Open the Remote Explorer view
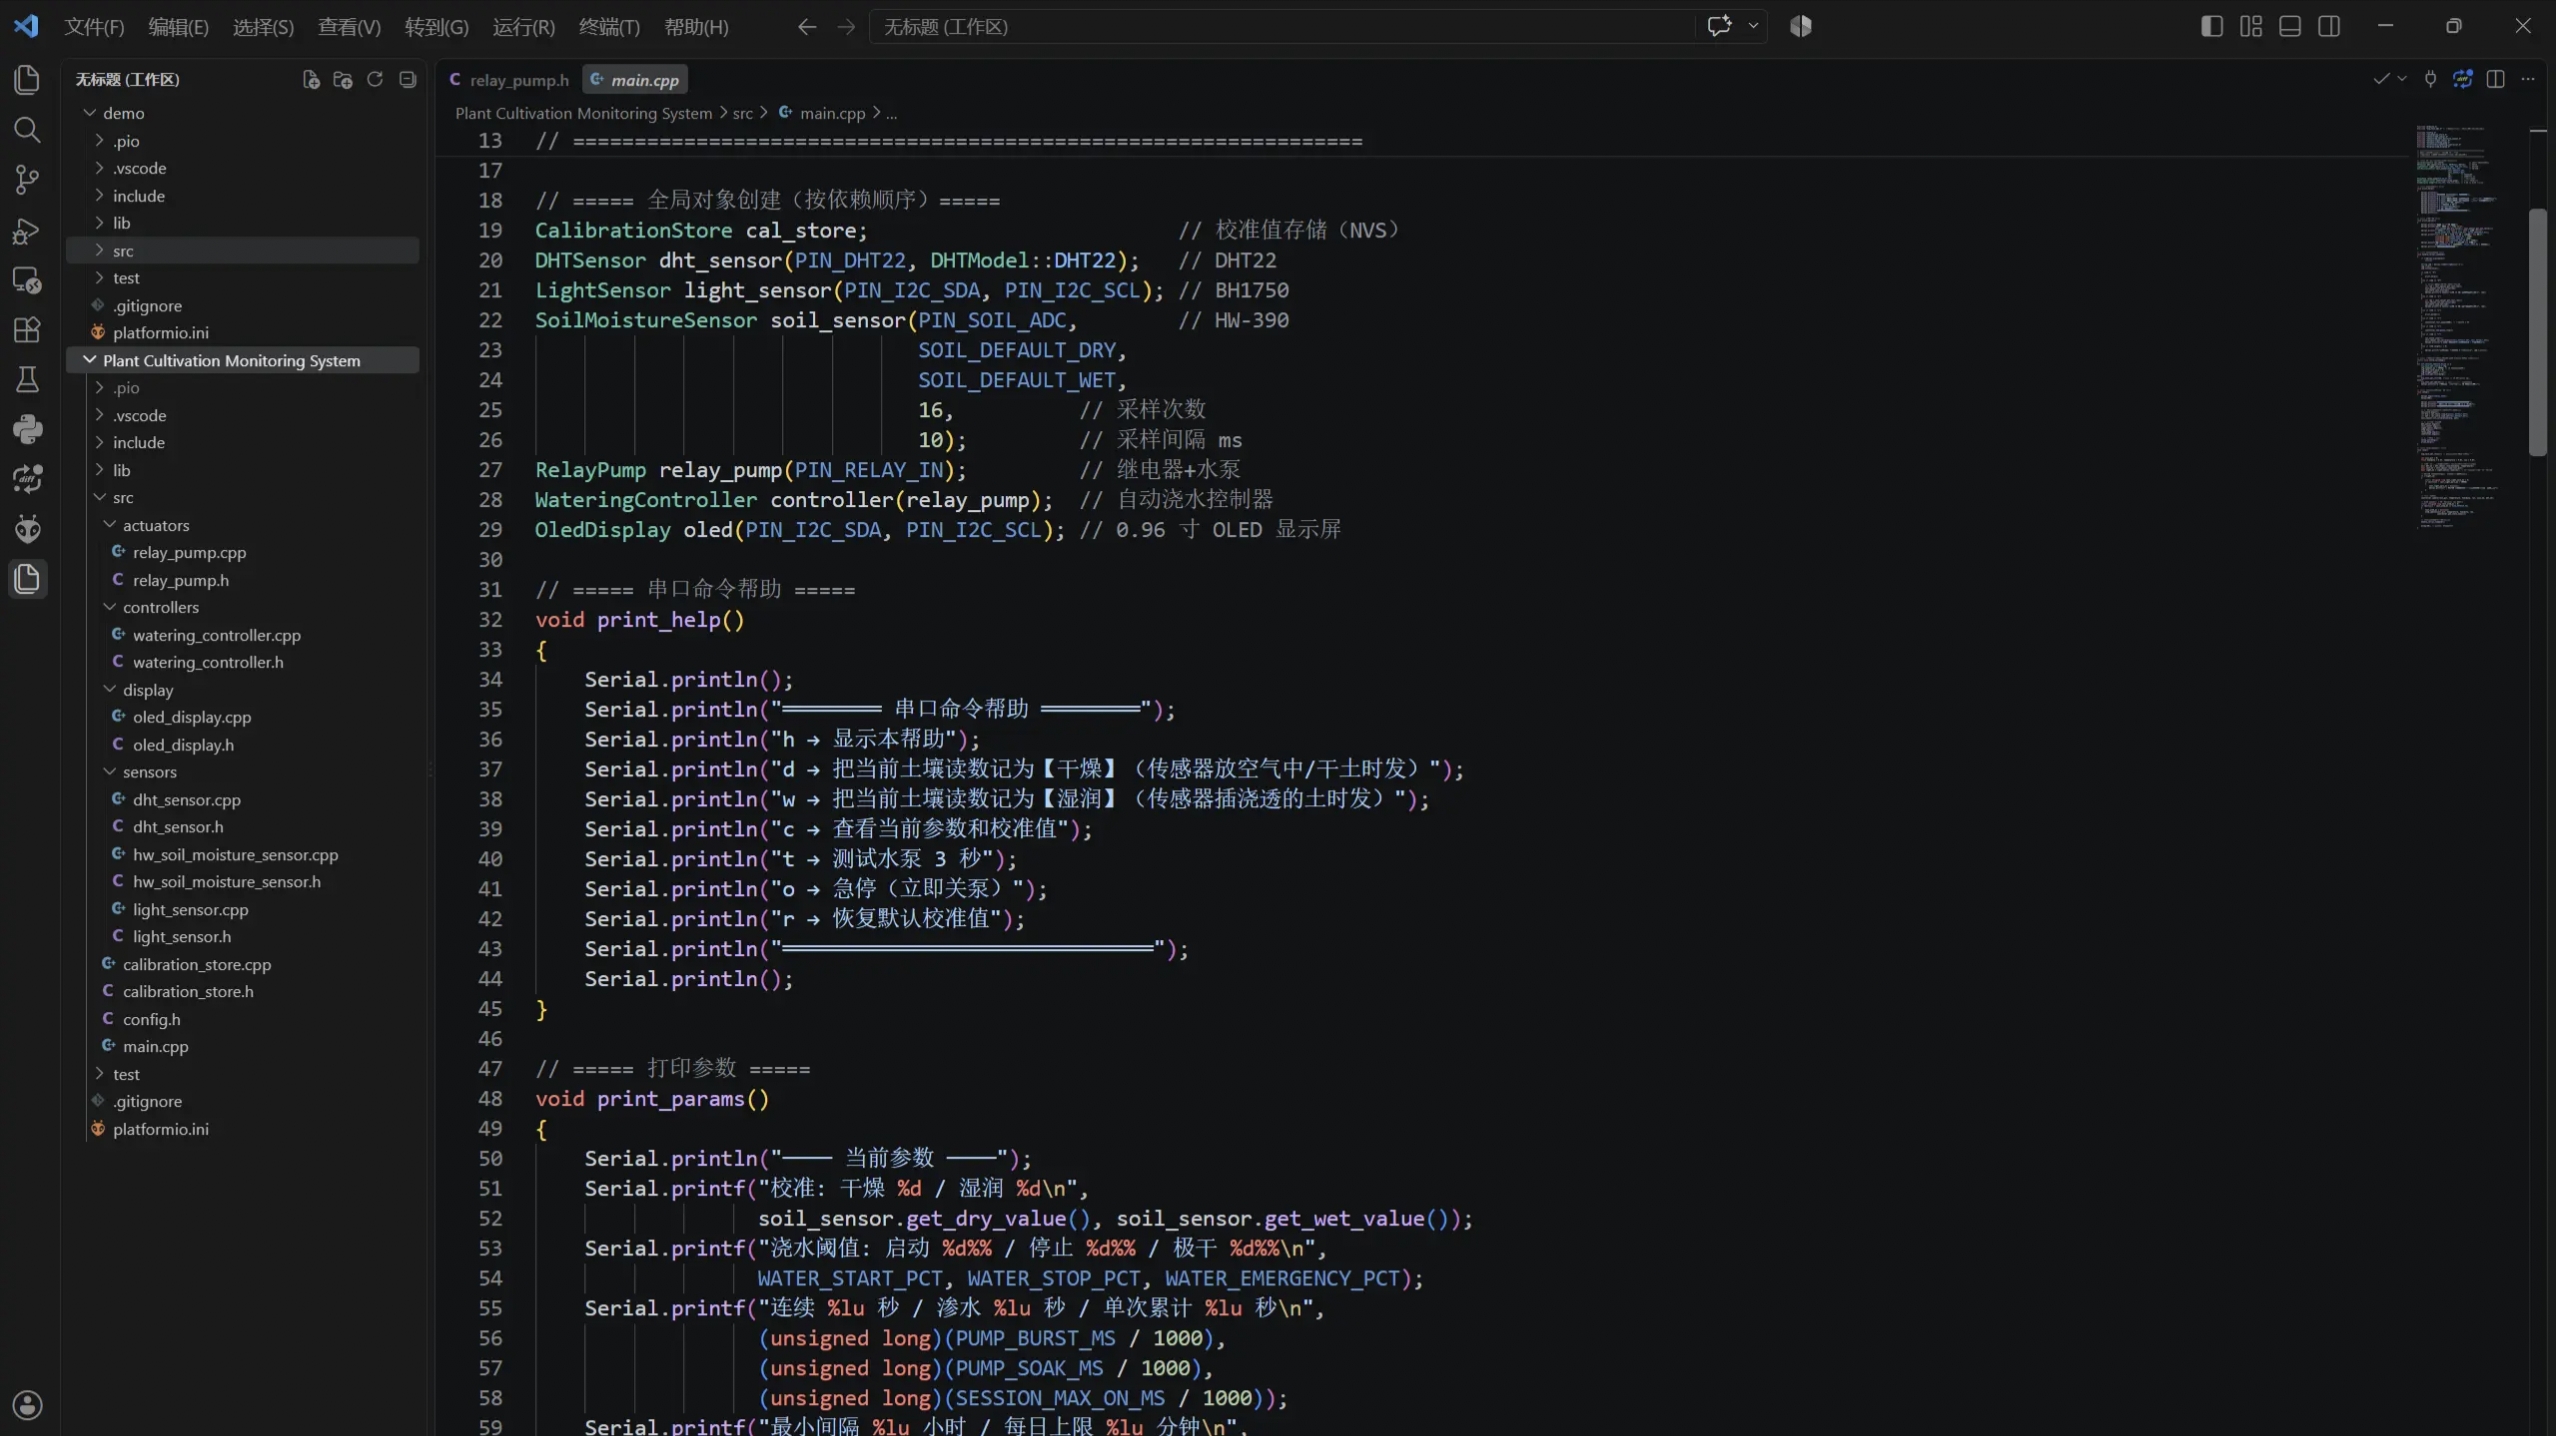This screenshot has width=2556, height=1436. click(27, 280)
